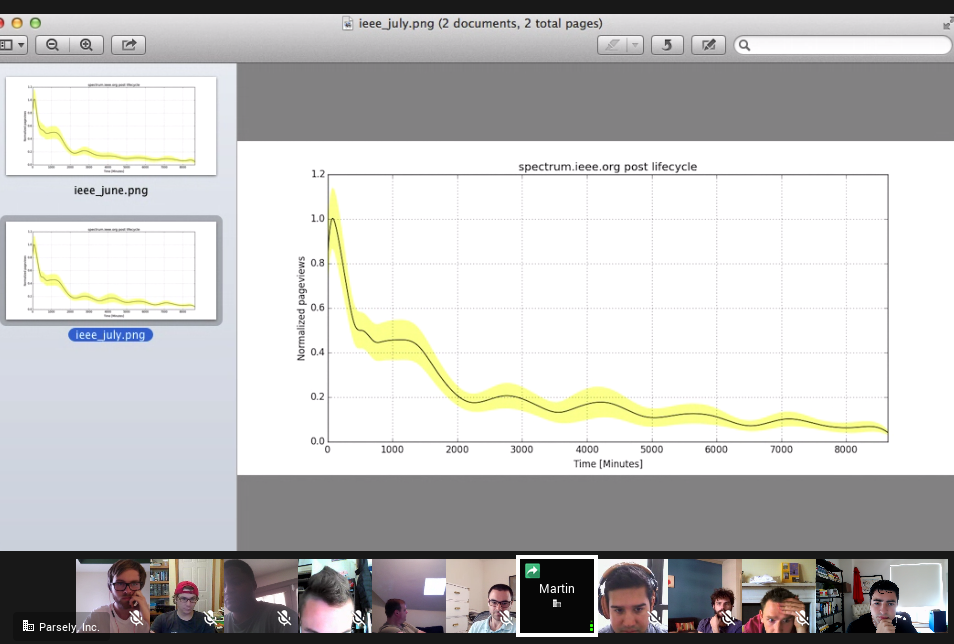Click the green screen-share icon on Martin's tile
Image resolution: width=954 pixels, height=644 pixels.
532,570
